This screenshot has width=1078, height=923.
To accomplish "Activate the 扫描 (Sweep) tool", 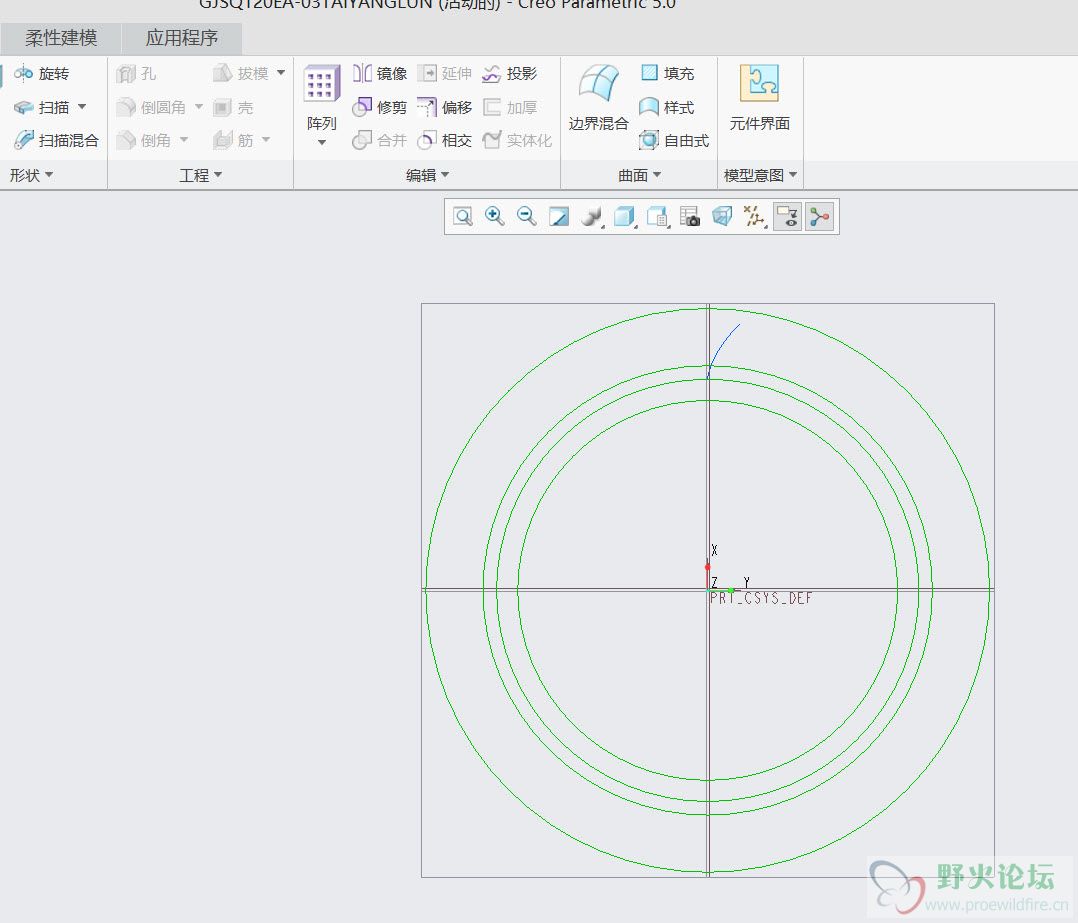I will pyautogui.click(x=42, y=107).
